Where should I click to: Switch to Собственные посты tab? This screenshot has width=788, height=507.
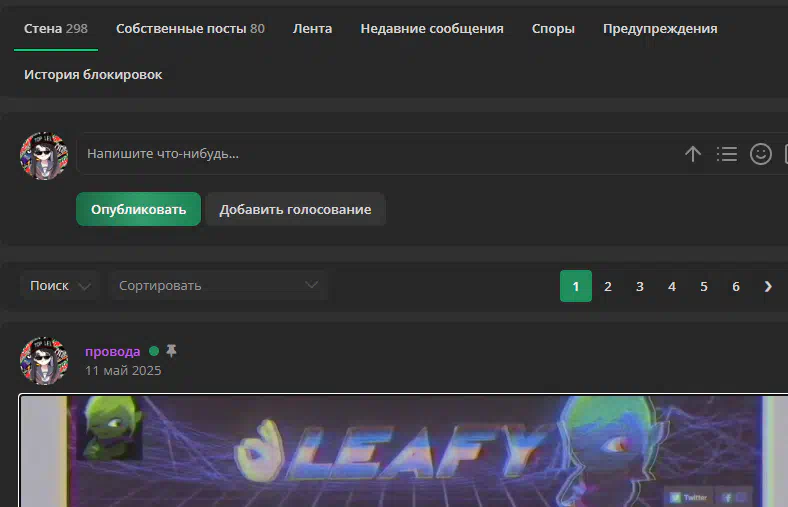[x=190, y=29]
